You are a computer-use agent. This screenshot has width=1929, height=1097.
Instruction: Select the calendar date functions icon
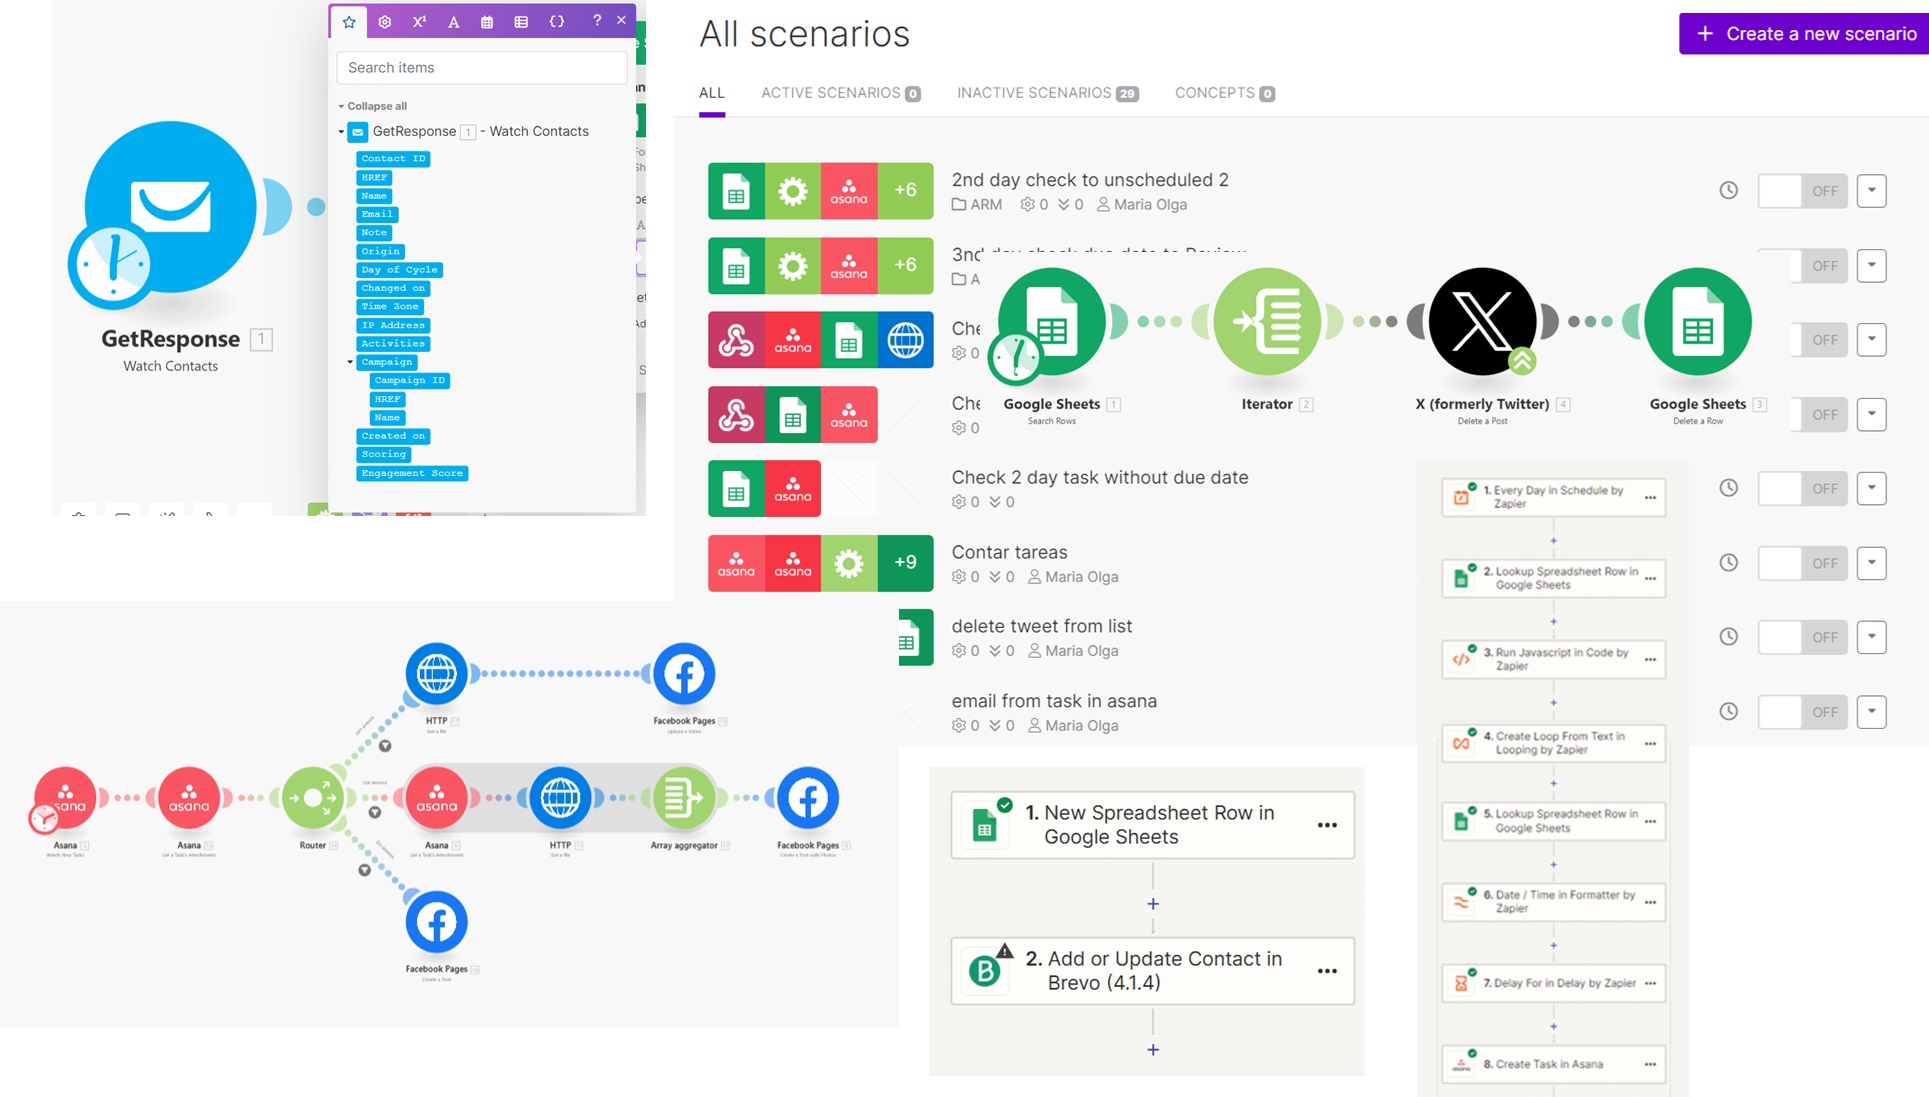(487, 21)
